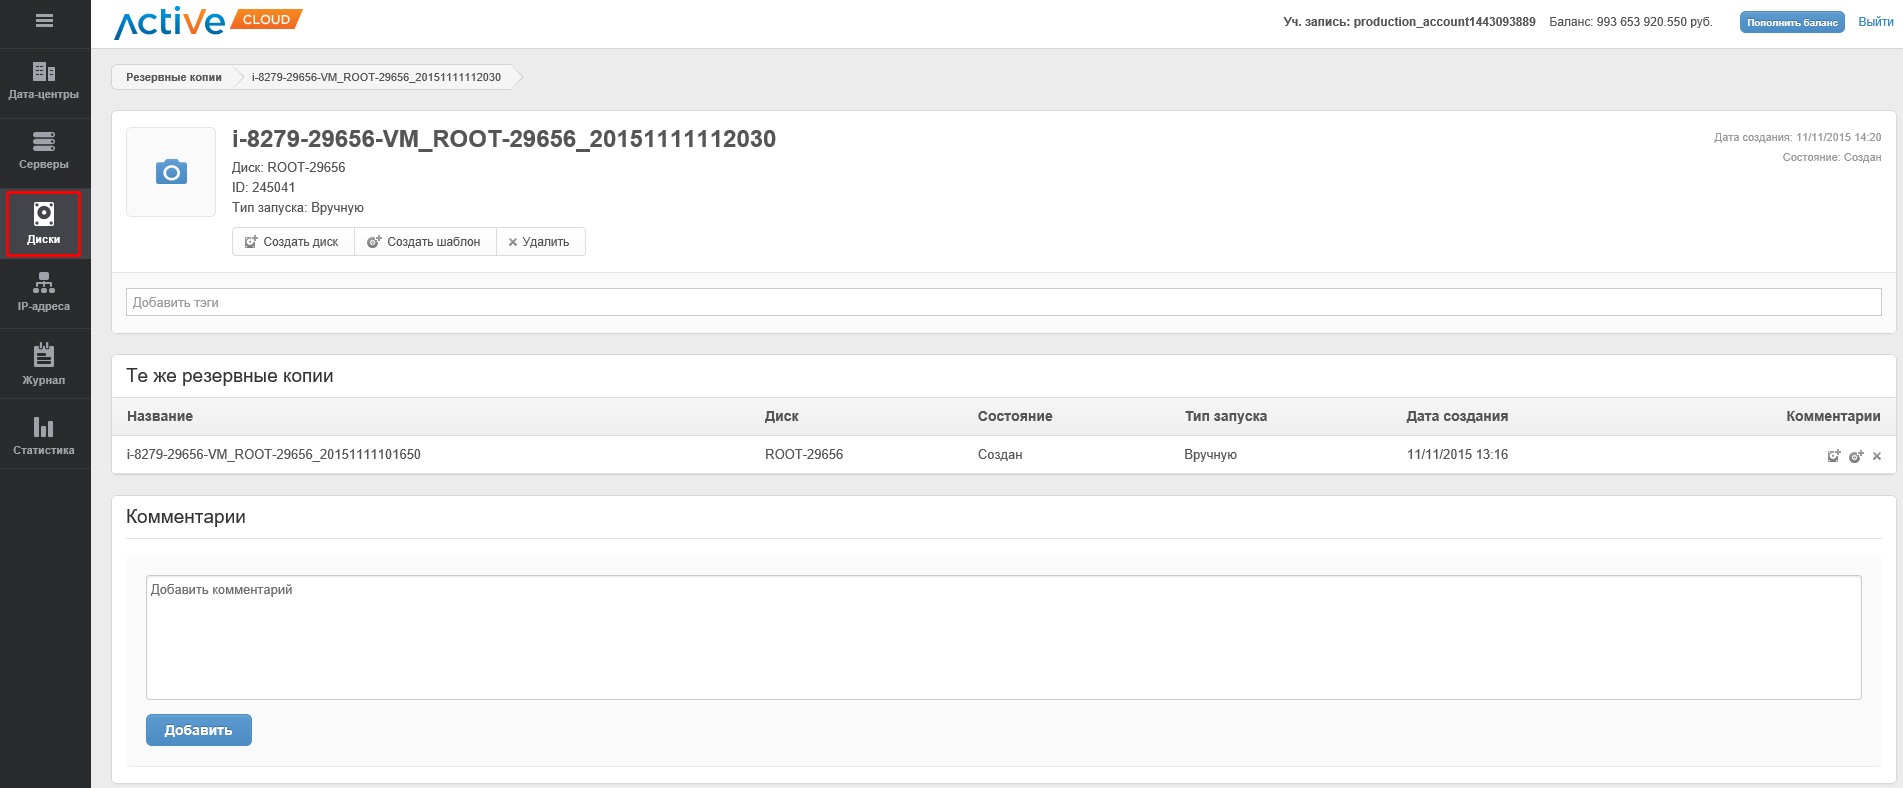Click the Пополнить баланс button
This screenshot has height=788, width=1903.
[1791, 22]
